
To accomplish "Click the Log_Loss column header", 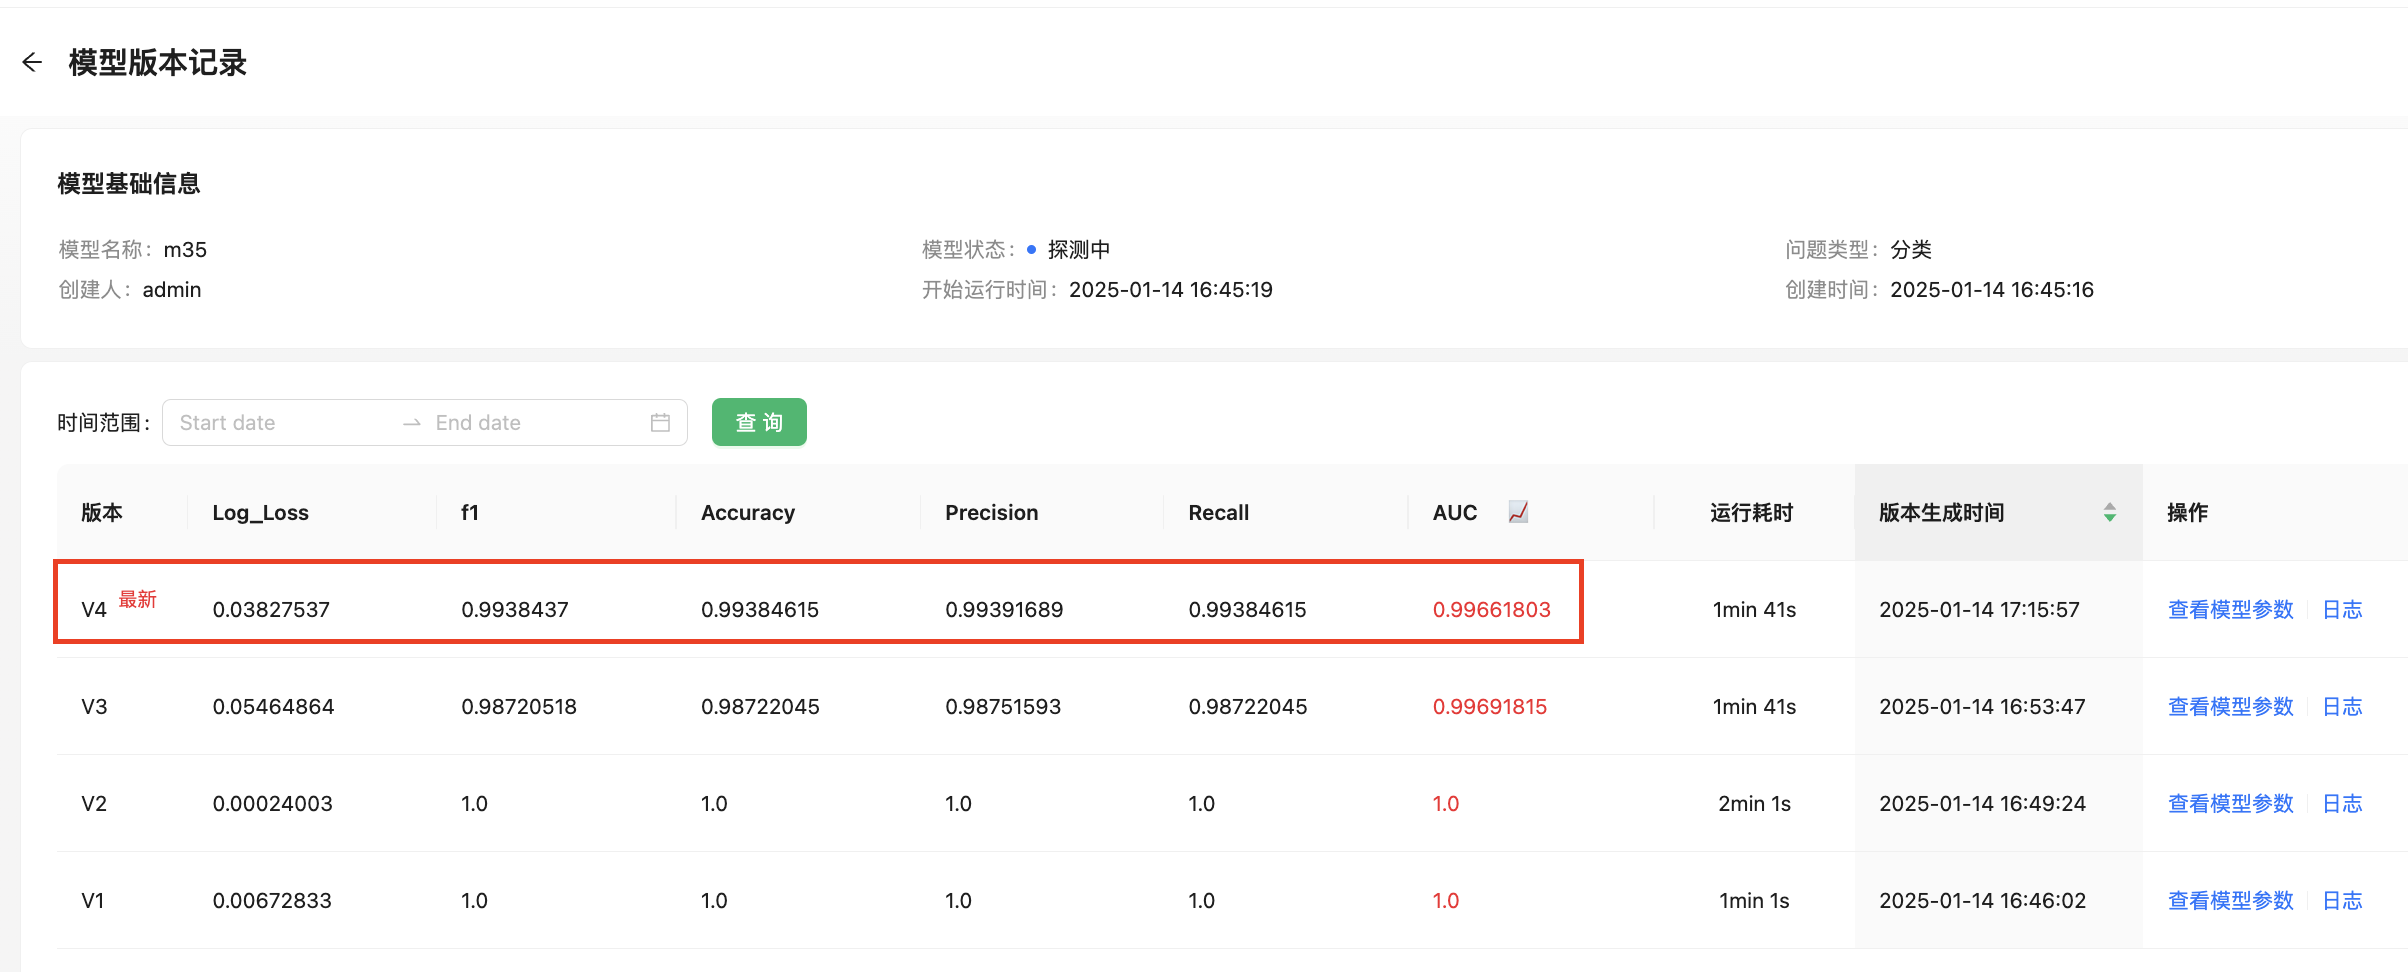I will pos(260,513).
